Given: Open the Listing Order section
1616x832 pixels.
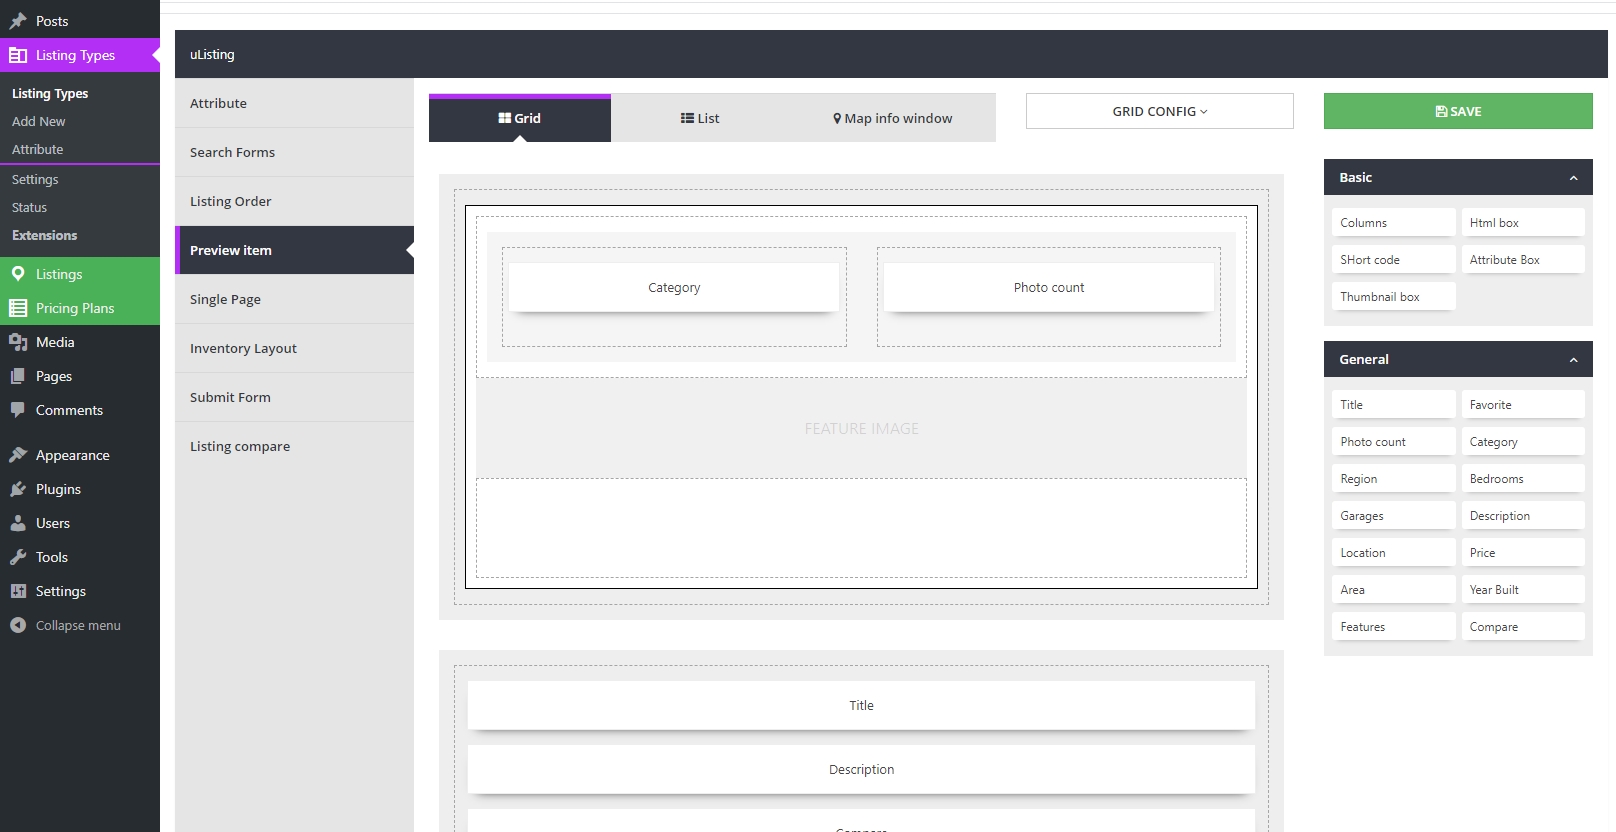Looking at the screenshot, I should click(x=294, y=201).
